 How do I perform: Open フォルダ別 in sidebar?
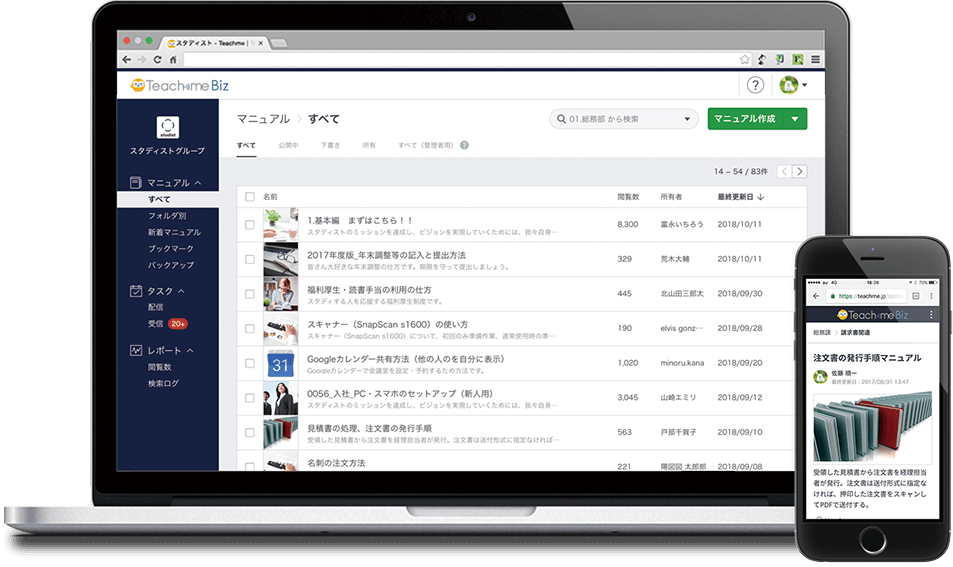point(167,216)
